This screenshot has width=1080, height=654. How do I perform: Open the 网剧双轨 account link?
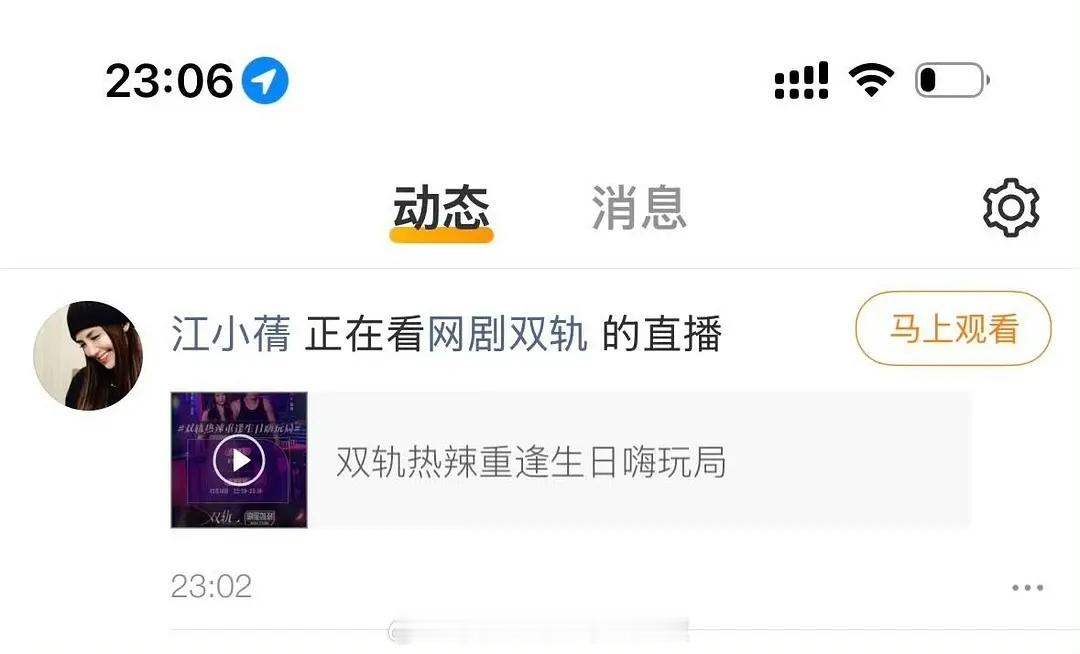coord(508,334)
